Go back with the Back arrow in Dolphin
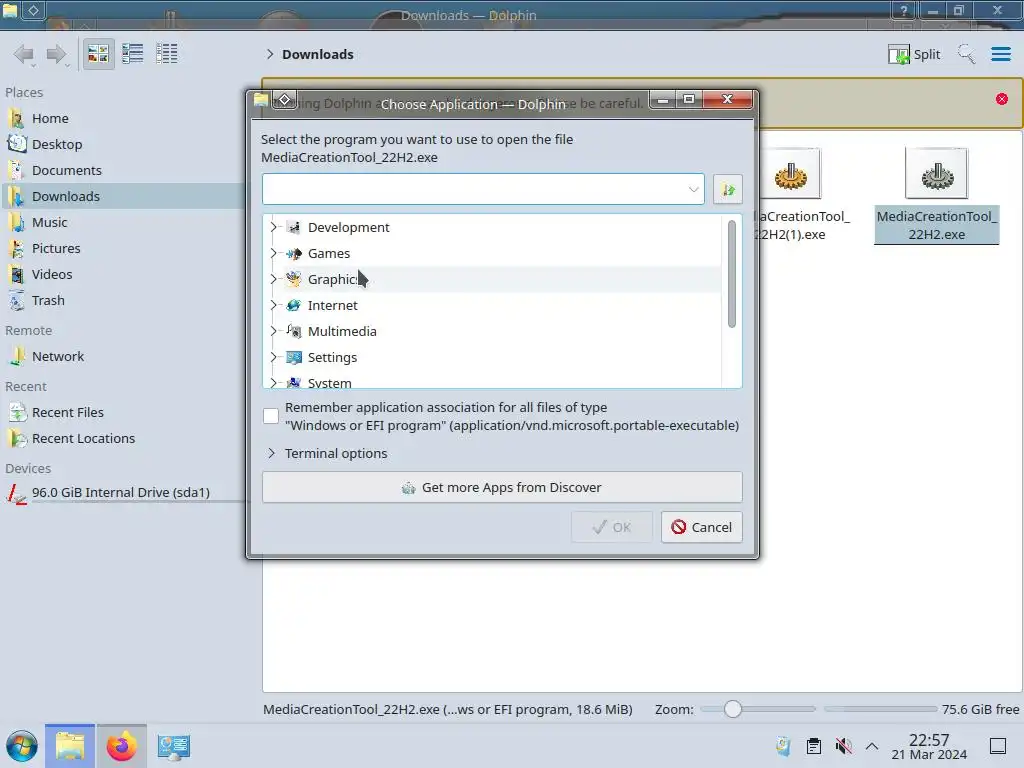Viewport: 1024px width, 768px height. (x=24, y=54)
